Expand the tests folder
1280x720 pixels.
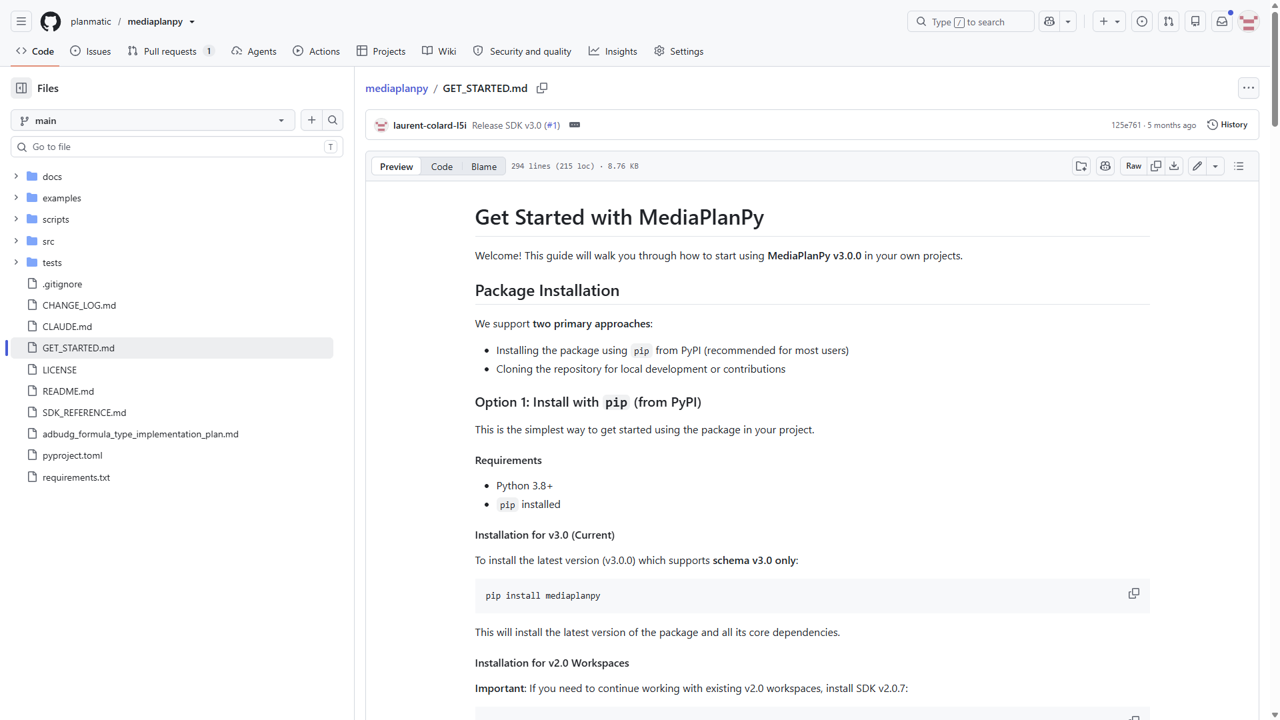(x=16, y=262)
